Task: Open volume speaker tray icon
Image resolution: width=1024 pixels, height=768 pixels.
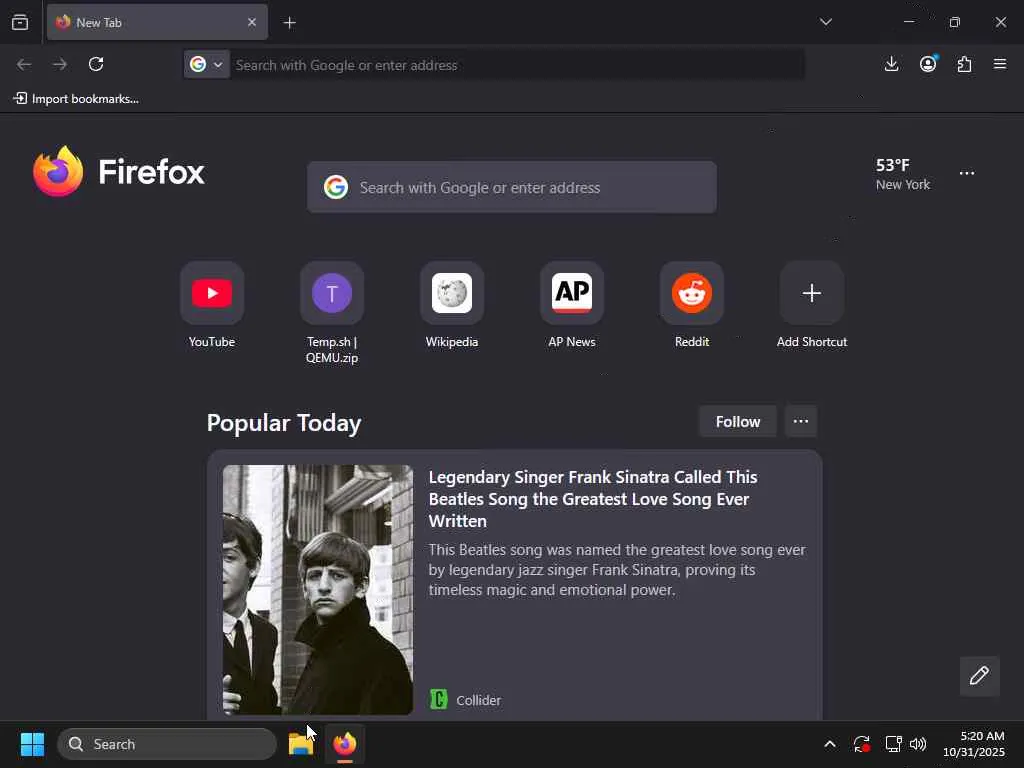Action: [x=918, y=744]
